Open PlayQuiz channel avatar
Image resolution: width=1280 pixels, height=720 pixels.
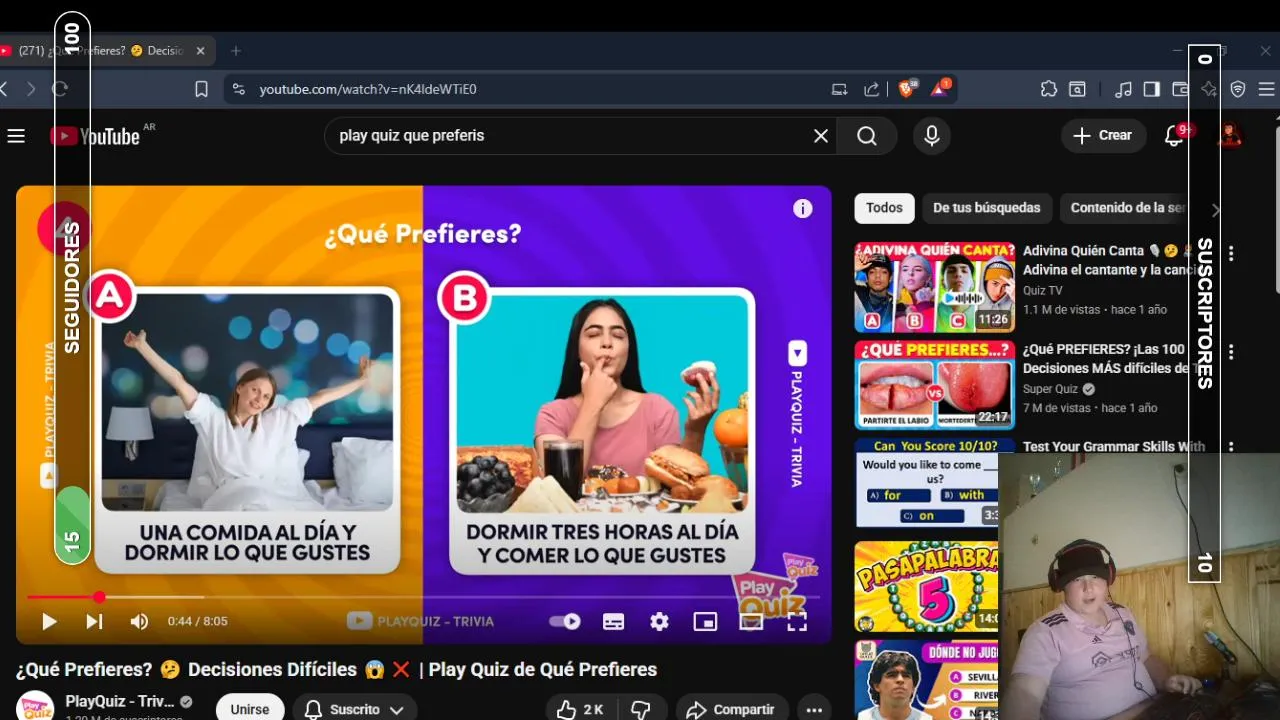tap(36, 707)
